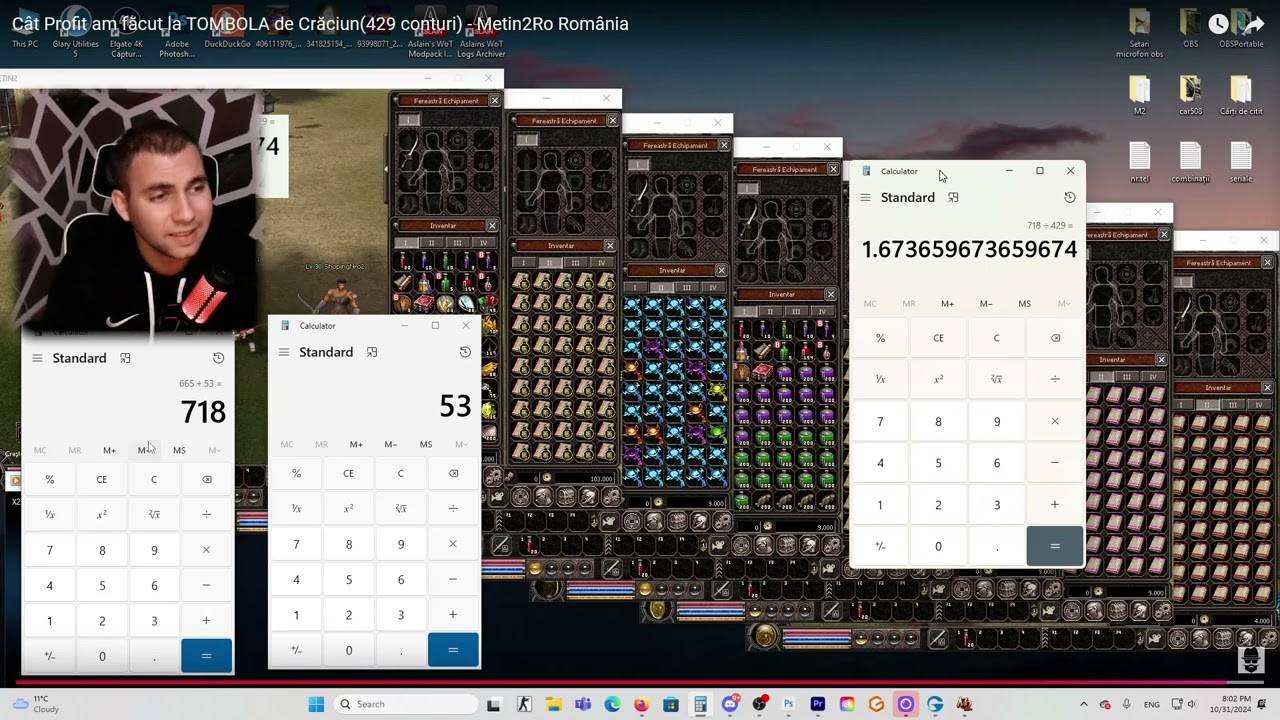Click equals in the 718 calculator
The height and width of the screenshot is (720, 1280).
coord(207,656)
